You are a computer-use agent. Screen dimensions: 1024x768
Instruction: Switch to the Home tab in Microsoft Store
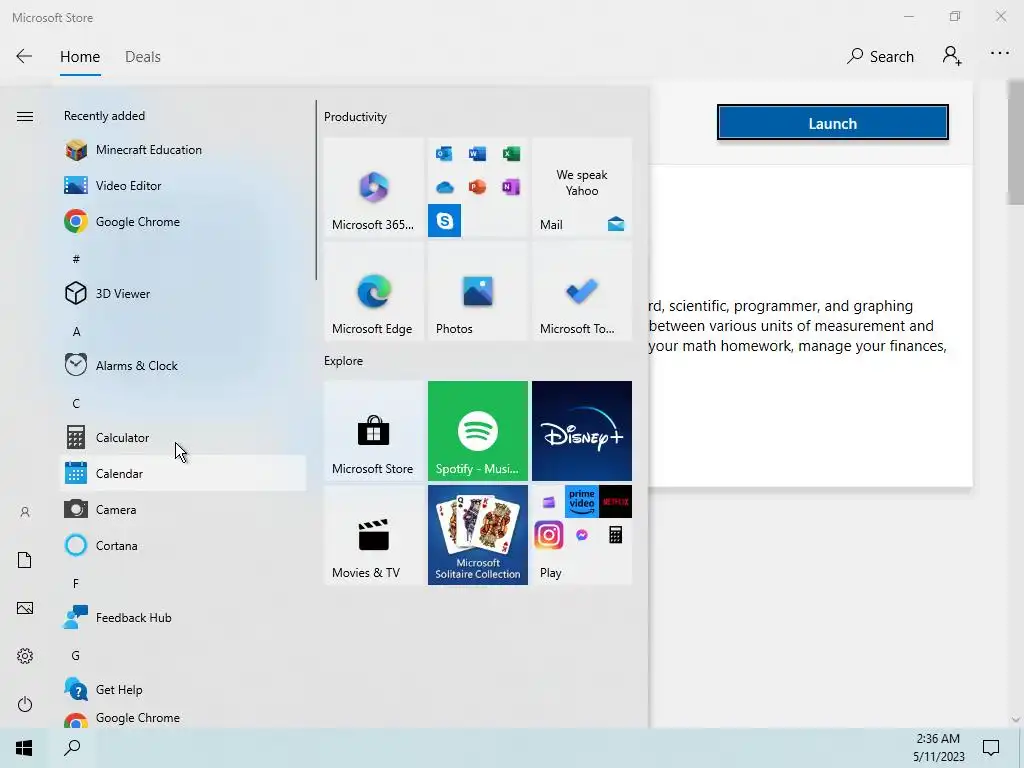(x=80, y=57)
